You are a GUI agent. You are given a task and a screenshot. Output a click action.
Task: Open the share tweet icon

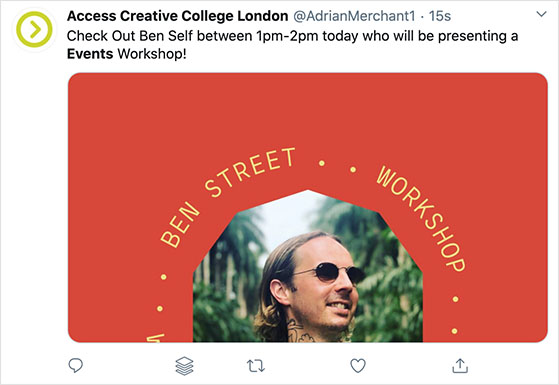pos(460,366)
